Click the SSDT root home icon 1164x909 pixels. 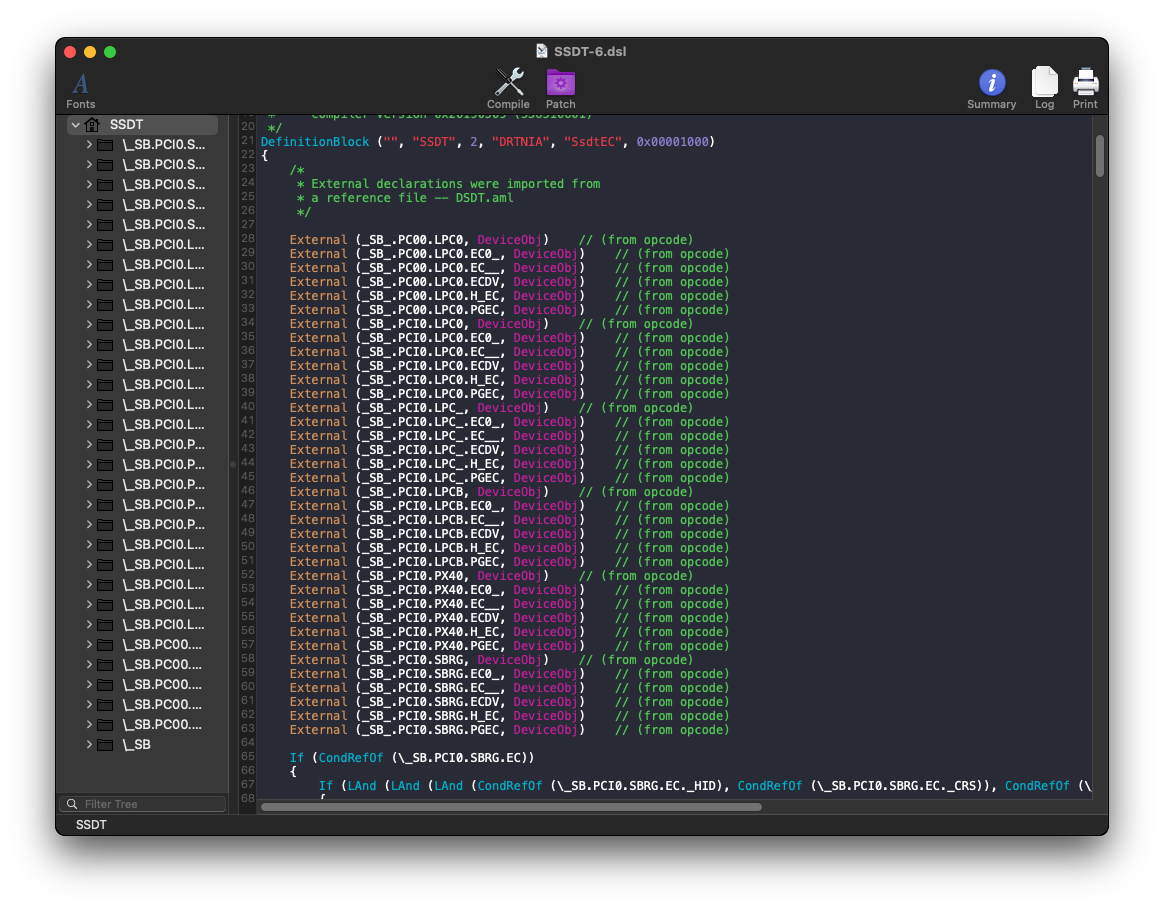pyautogui.click(x=93, y=125)
